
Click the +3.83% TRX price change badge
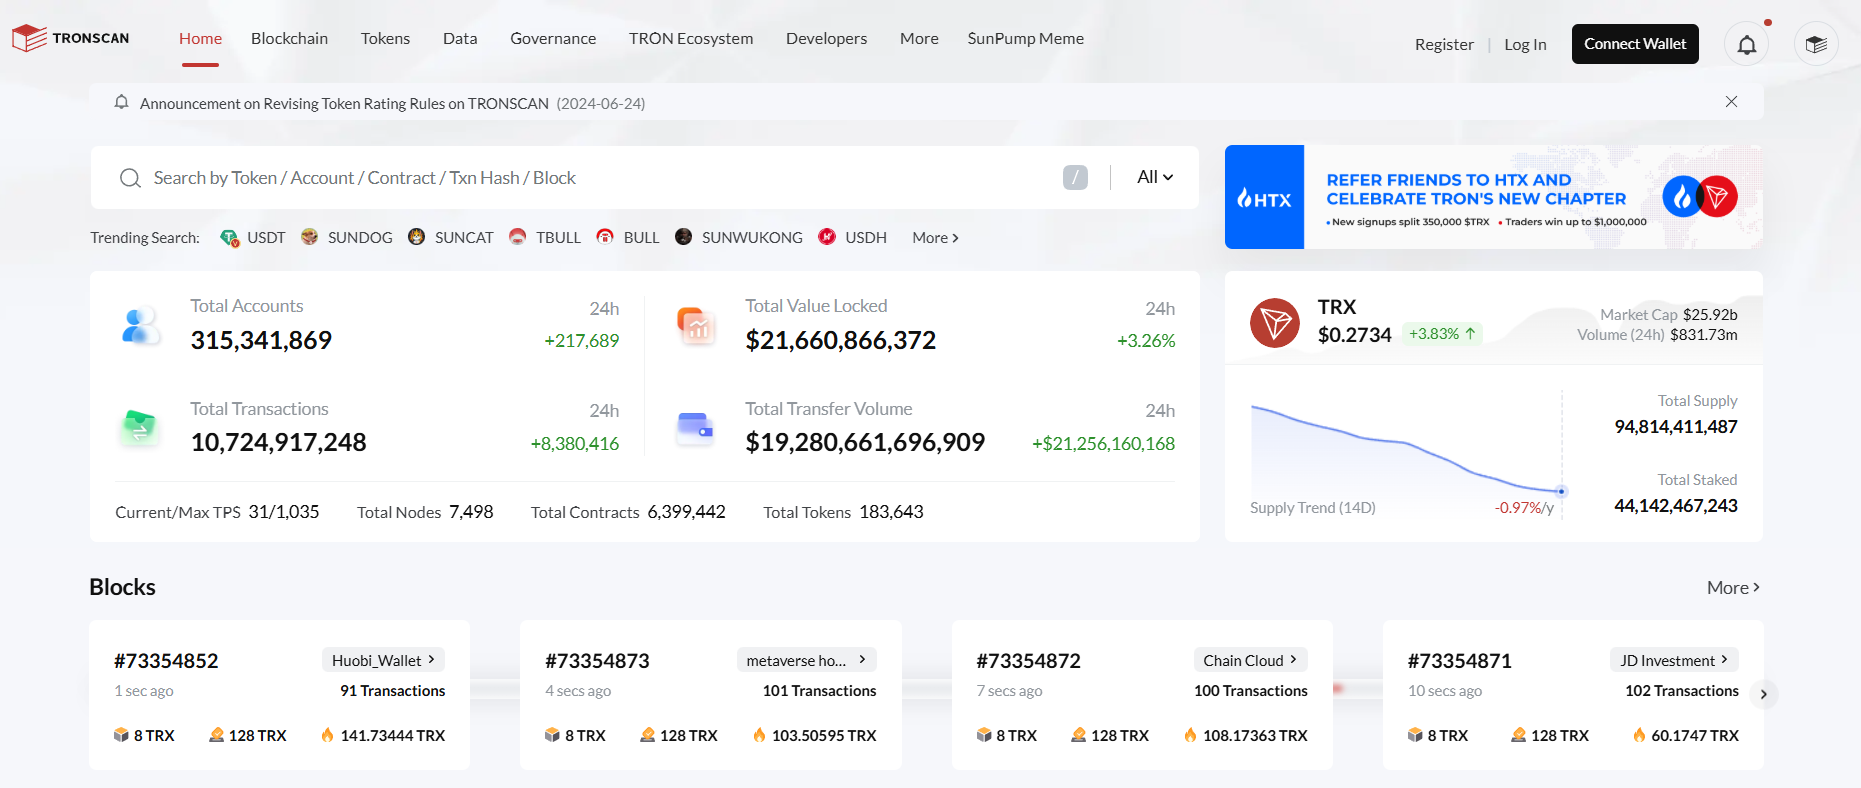1442,334
